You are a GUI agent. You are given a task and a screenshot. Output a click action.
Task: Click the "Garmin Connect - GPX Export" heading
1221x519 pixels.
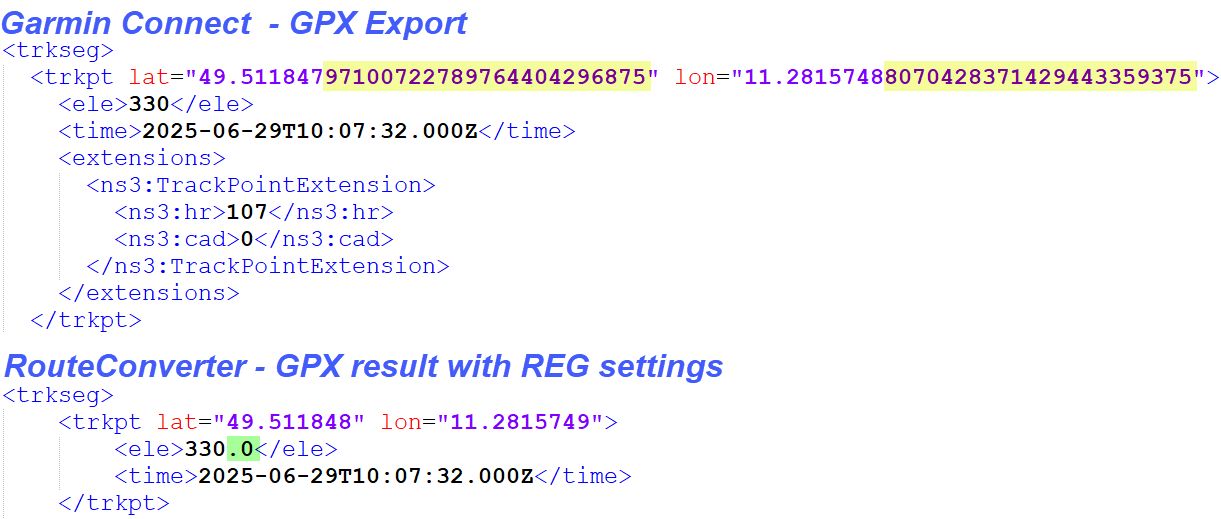pyautogui.click(x=236, y=23)
